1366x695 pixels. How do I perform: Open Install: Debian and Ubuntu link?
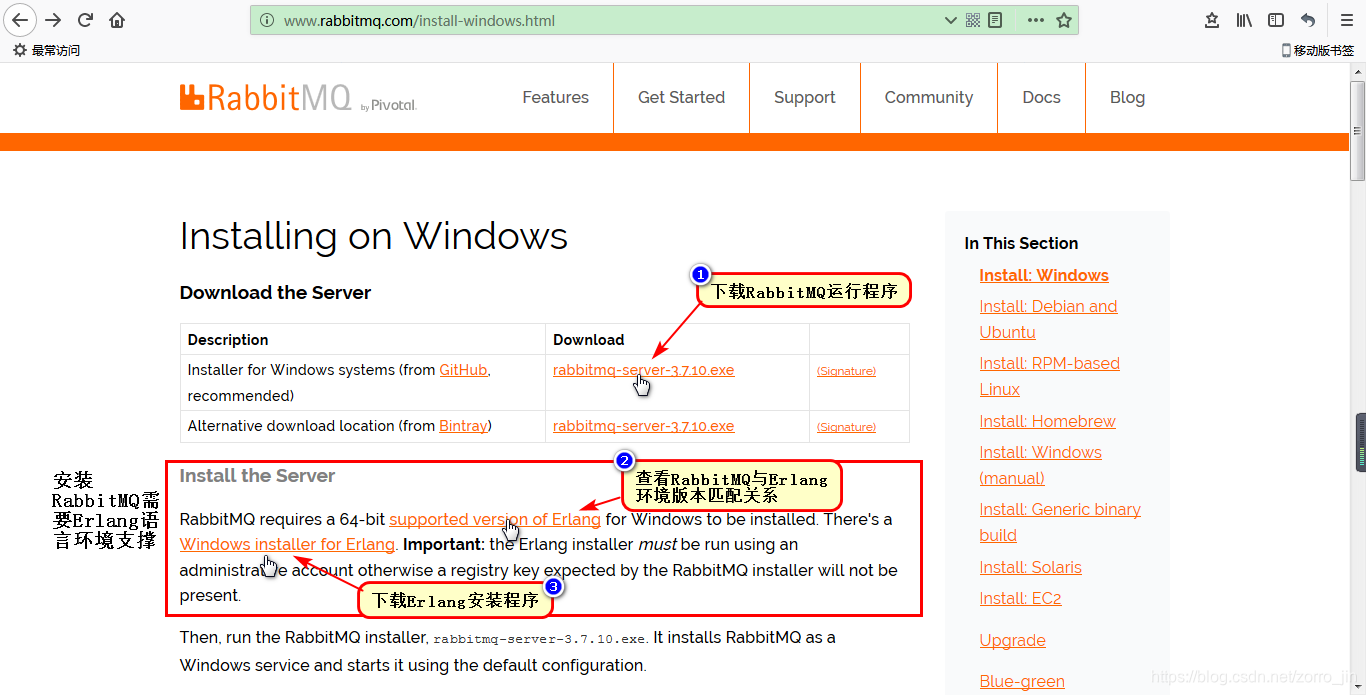point(1048,319)
